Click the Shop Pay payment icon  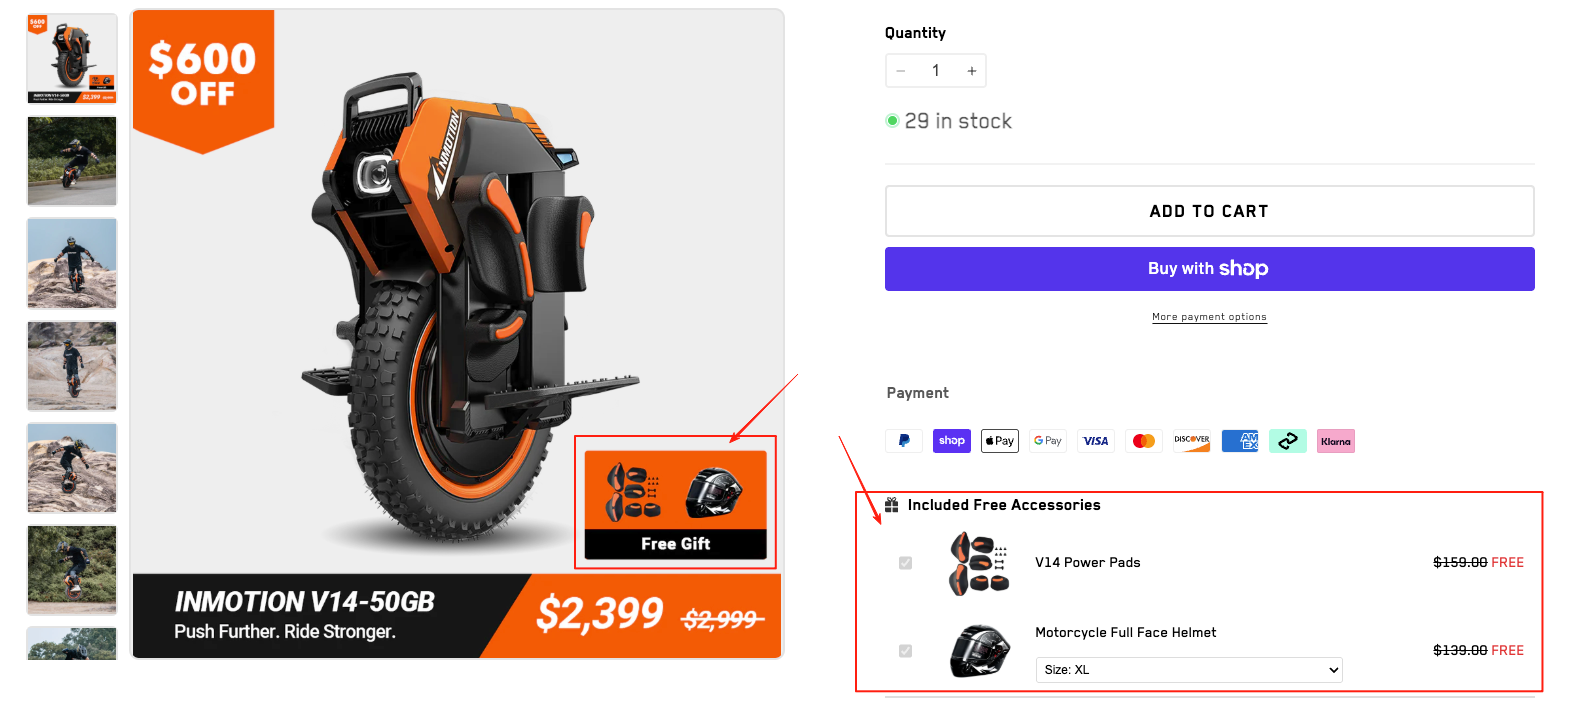tap(952, 441)
